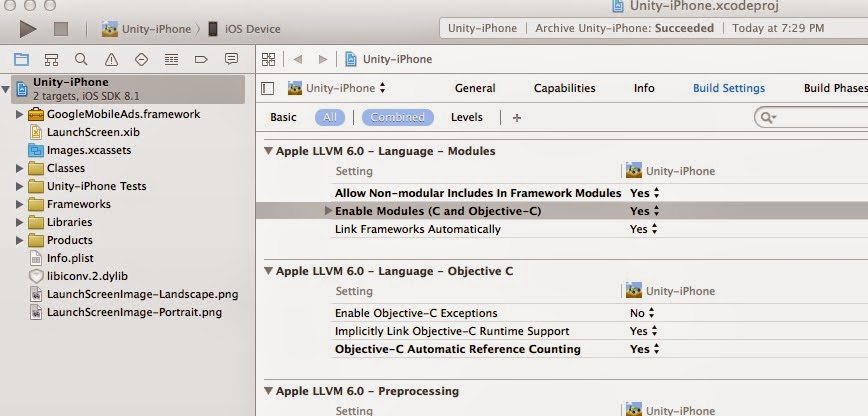Click the libiconv.2.dylib library icon
The width and height of the screenshot is (868, 416).
pos(36,276)
